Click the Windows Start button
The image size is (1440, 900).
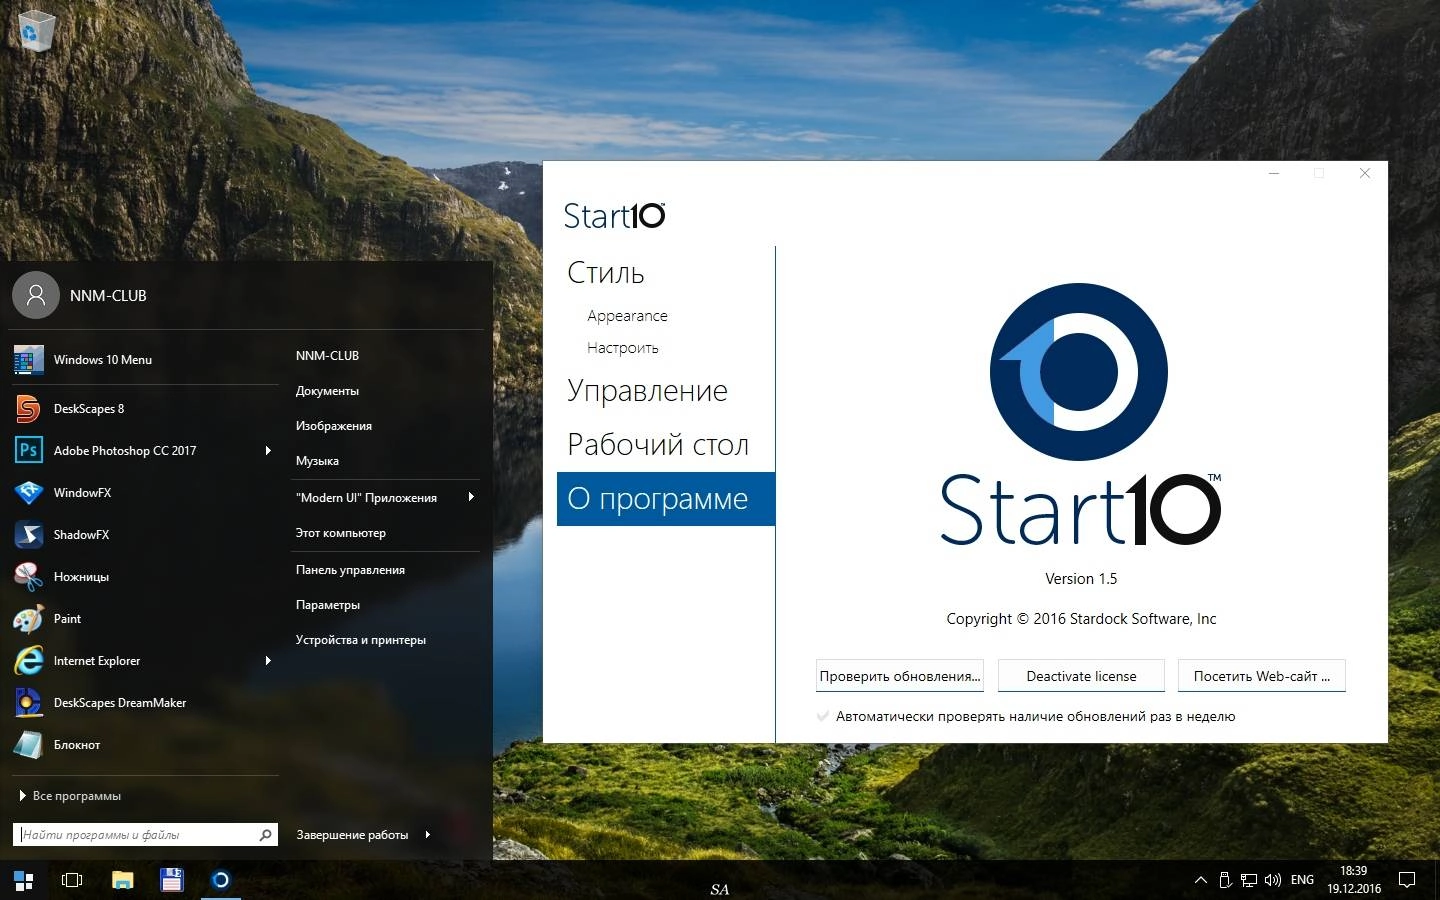coord(24,880)
